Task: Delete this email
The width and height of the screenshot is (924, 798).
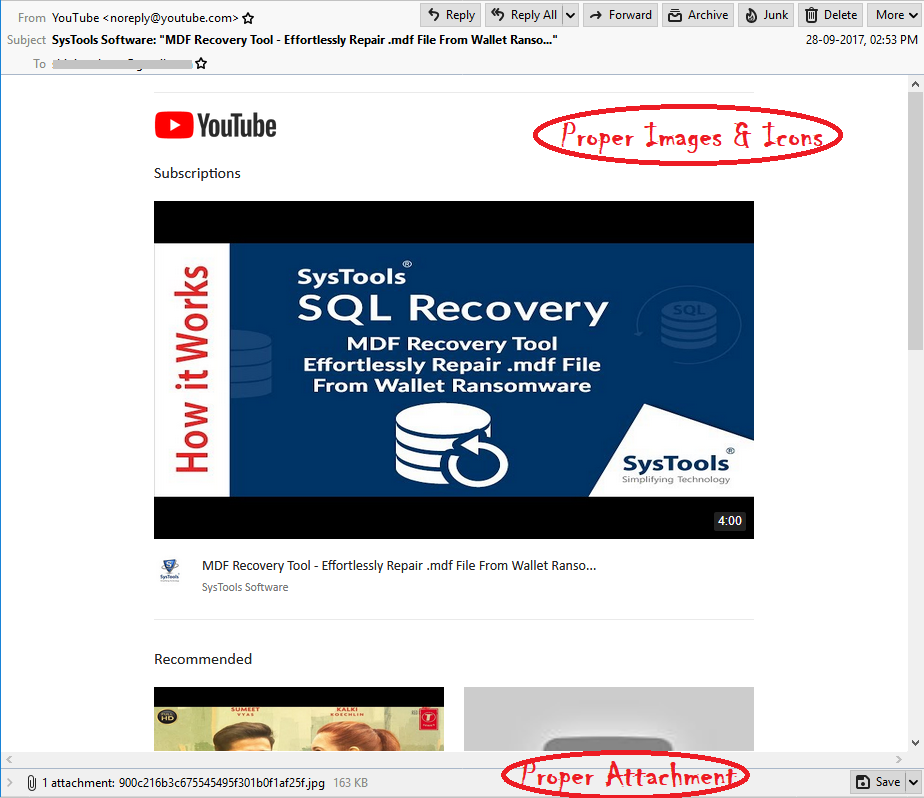Action: pos(831,15)
